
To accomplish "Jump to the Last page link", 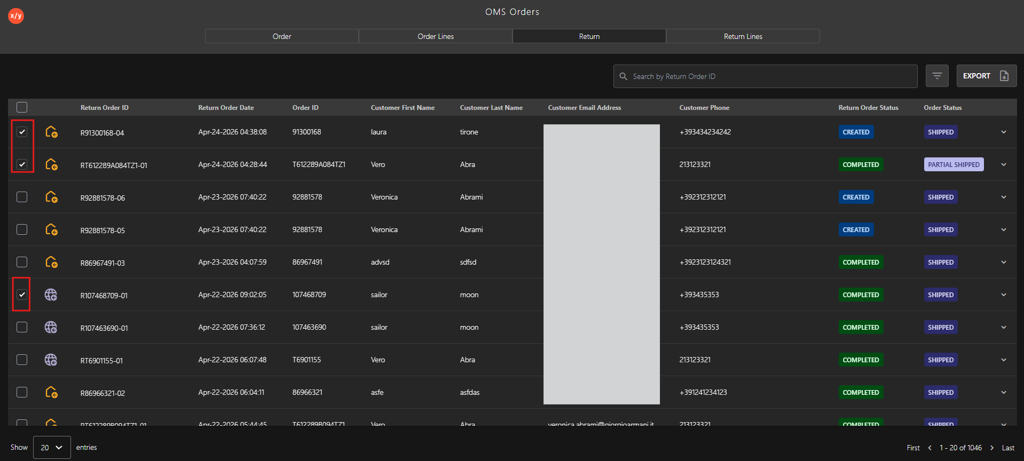I will click(1008, 448).
